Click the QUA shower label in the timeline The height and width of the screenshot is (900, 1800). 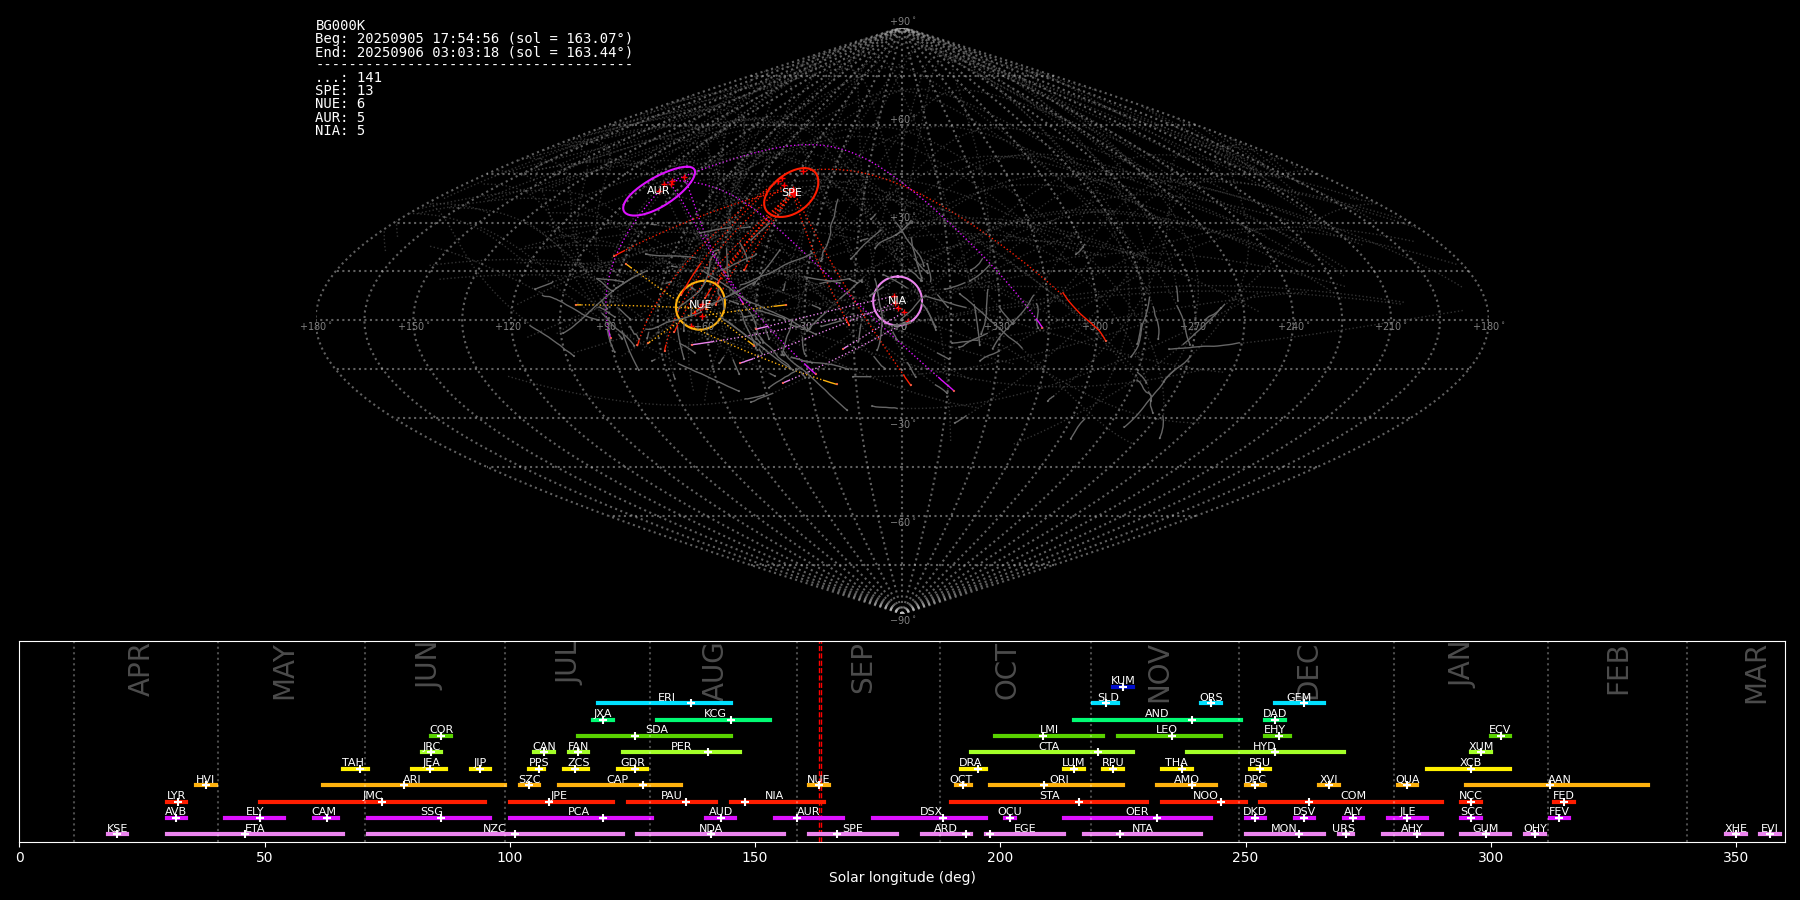pyautogui.click(x=1407, y=780)
